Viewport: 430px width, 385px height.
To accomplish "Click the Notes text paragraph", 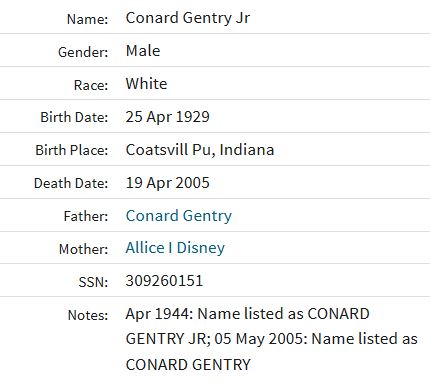I will [272, 339].
